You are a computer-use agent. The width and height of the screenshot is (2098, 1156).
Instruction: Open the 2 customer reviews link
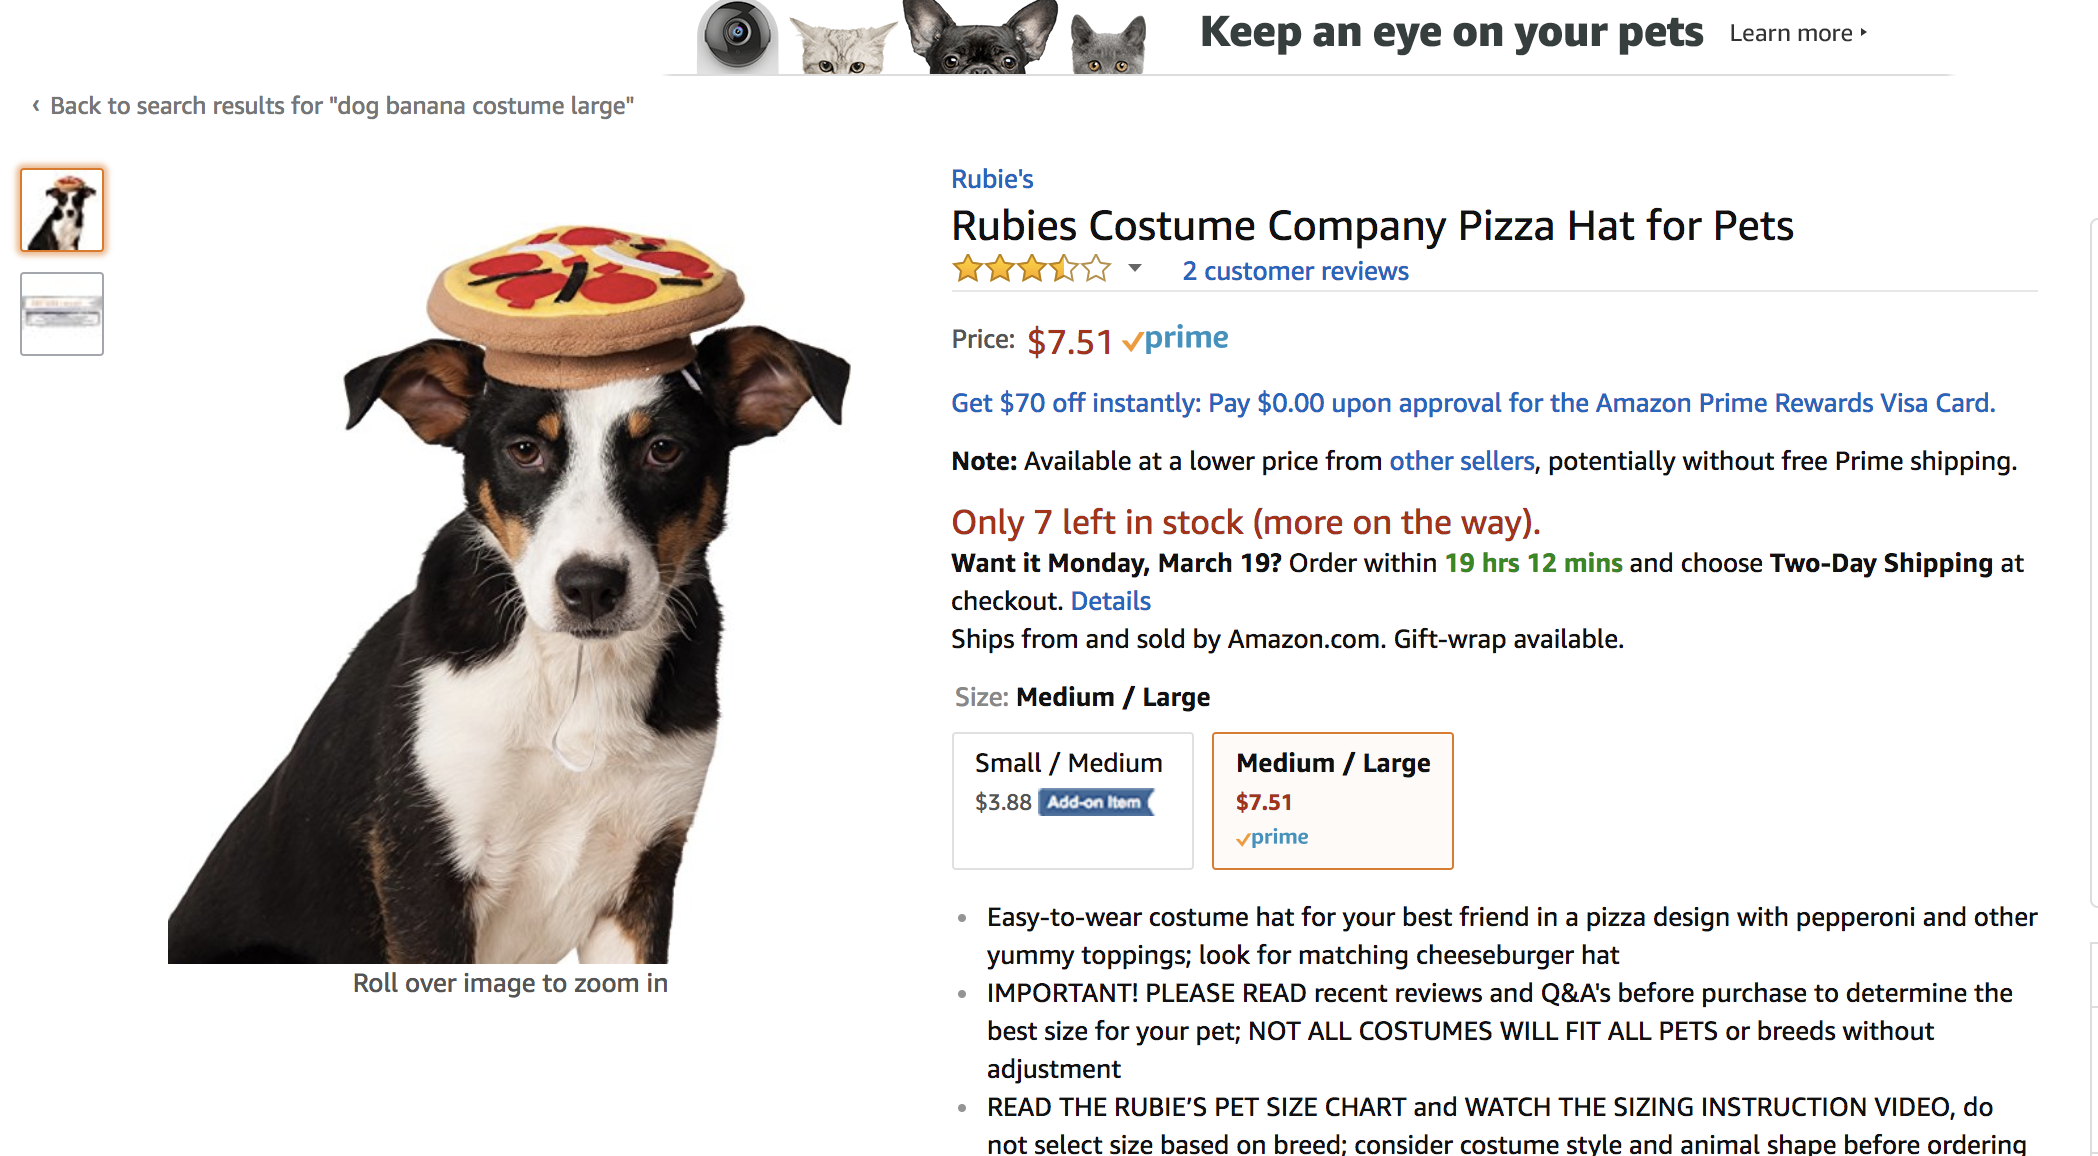coord(1295,271)
